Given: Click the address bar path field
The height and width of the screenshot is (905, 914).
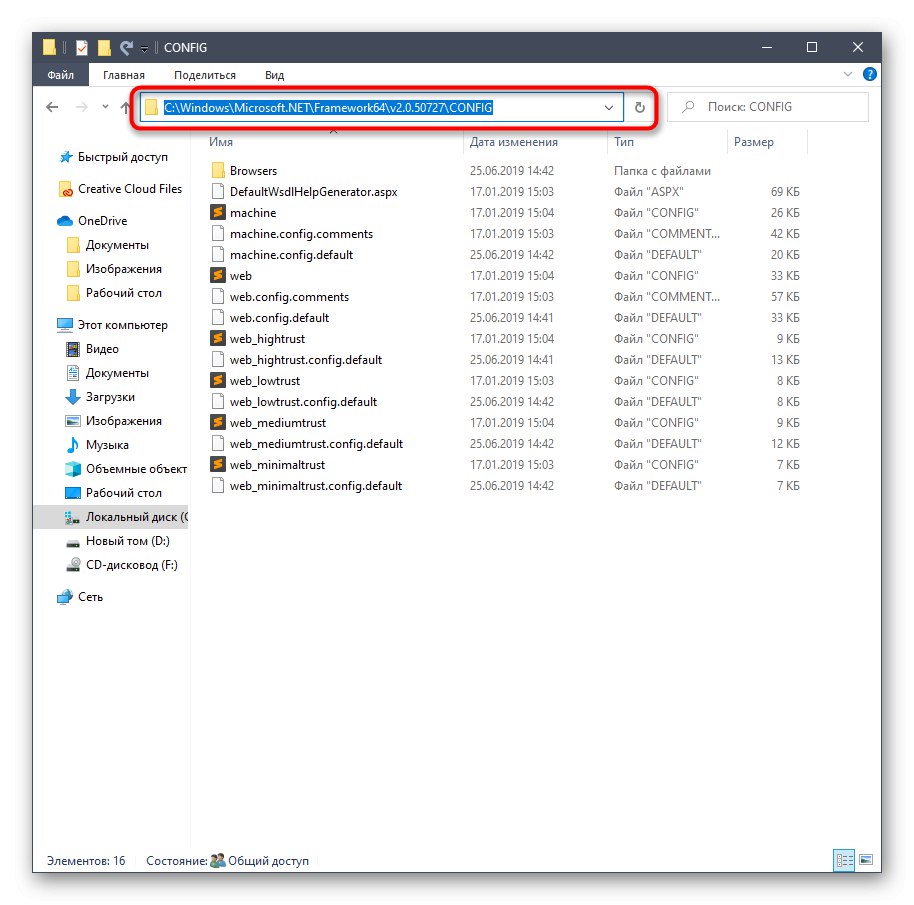Looking at the screenshot, I should 382,107.
